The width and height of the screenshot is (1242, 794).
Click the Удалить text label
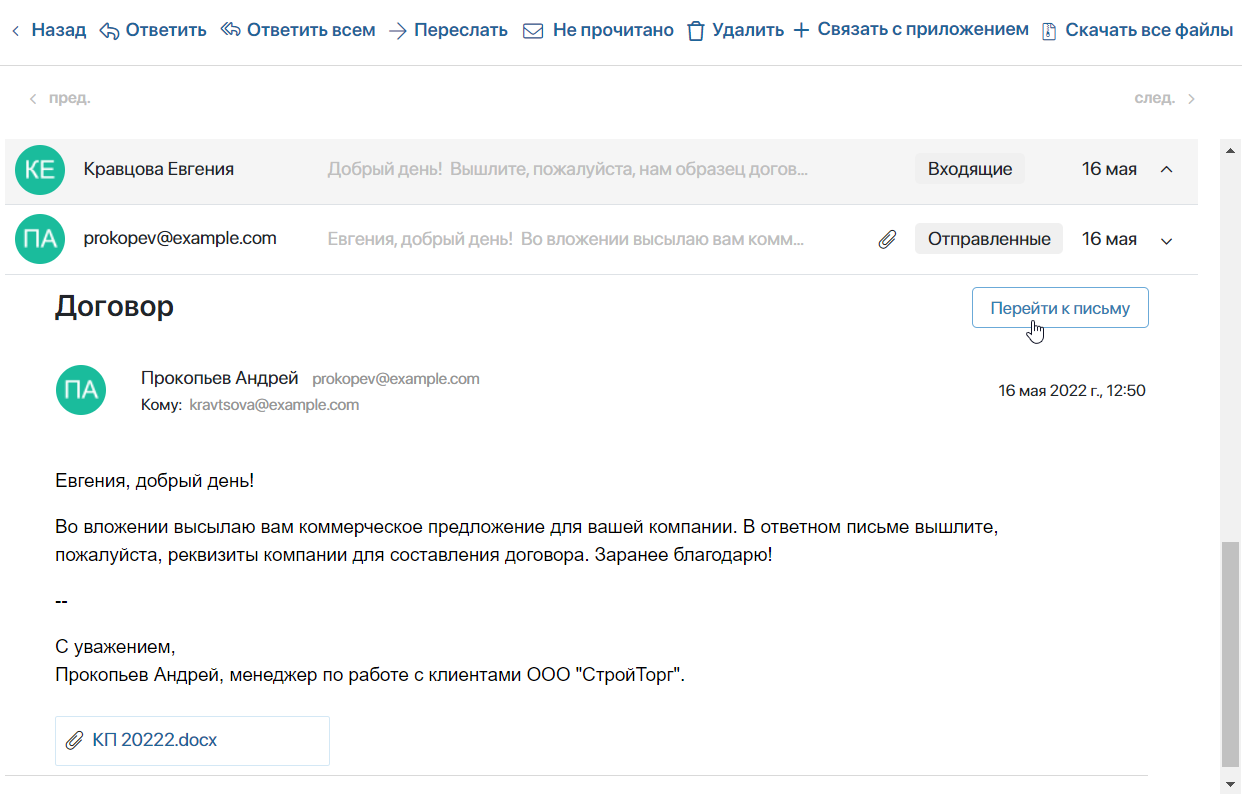748,30
